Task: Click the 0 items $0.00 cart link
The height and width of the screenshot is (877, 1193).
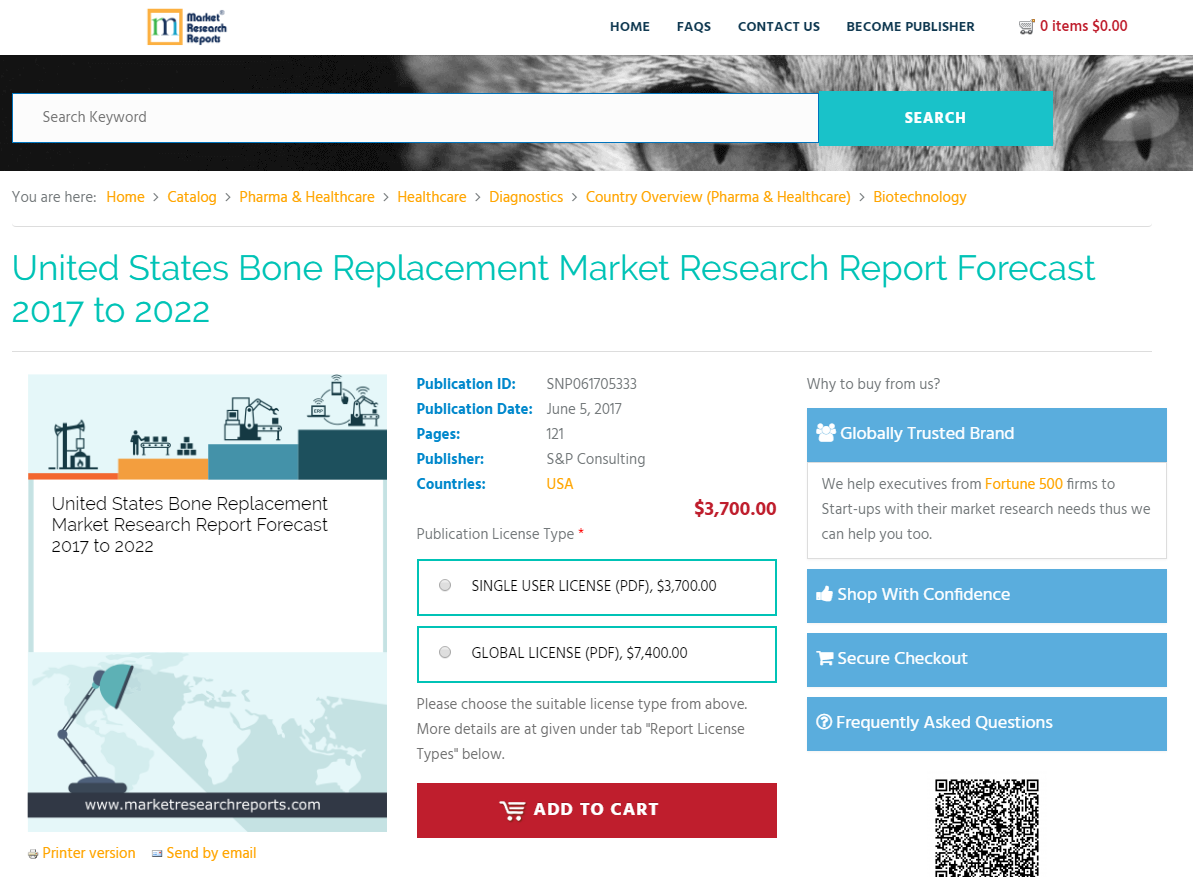Action: click(x=1083, y=26)
